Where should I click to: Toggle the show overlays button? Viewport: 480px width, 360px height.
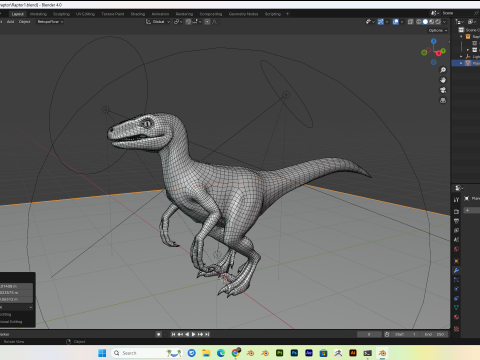(396, 22)
